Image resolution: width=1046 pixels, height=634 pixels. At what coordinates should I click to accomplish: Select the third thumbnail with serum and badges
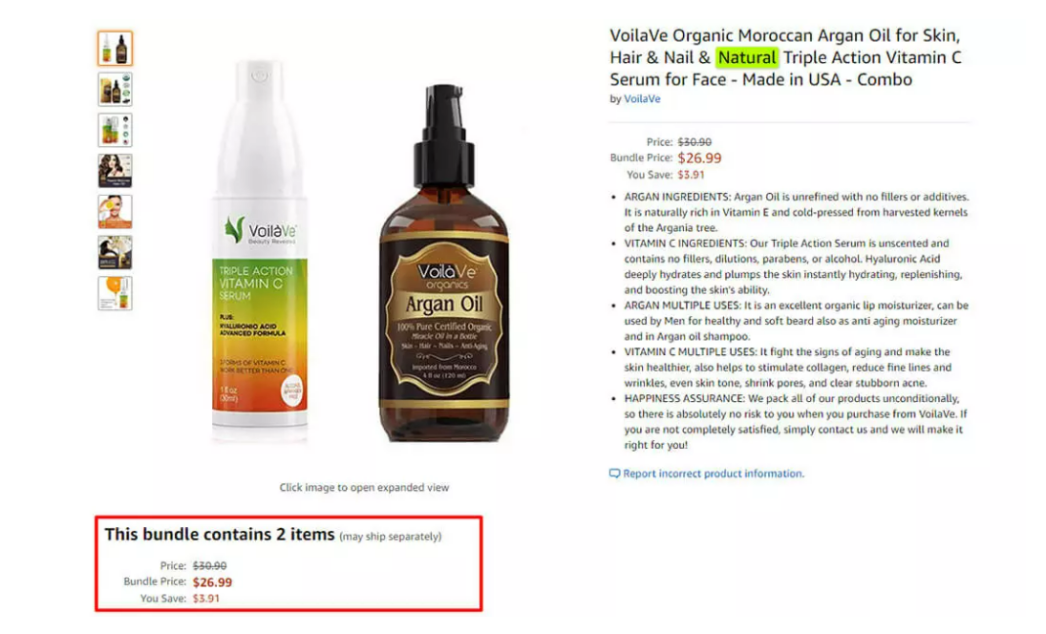[115, 130]
